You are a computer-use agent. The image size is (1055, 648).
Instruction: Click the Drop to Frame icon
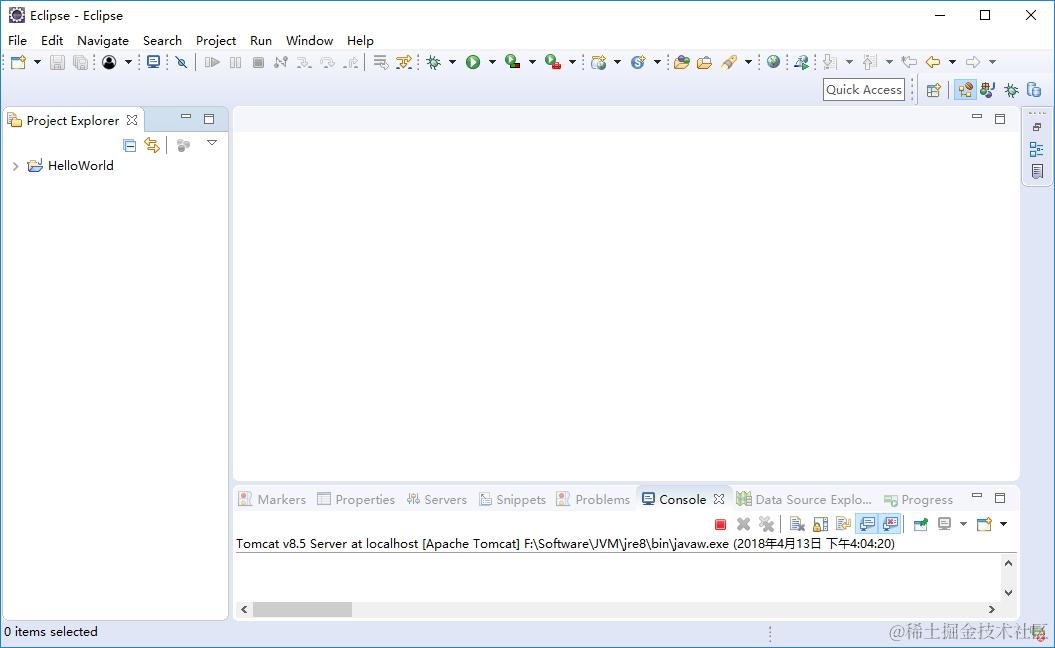click(x=381, y=63)
